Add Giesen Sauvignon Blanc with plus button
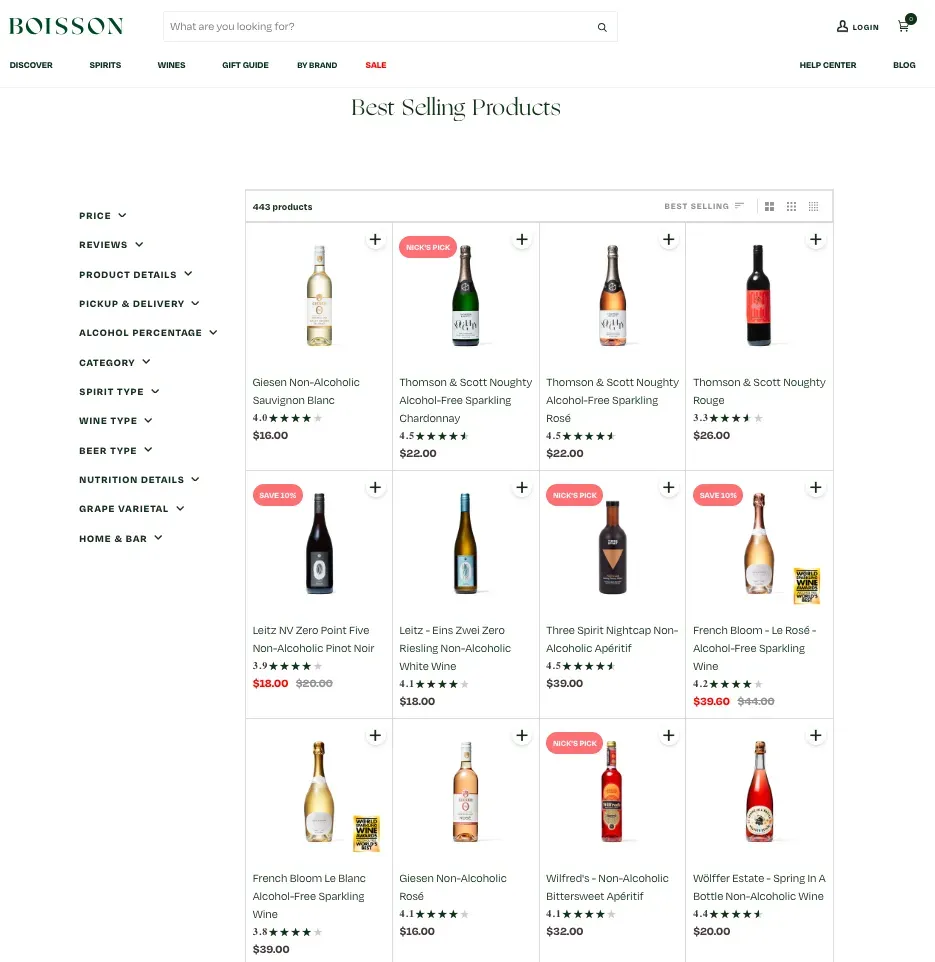The height and width of the screenshot is (962, 935). 375,239
